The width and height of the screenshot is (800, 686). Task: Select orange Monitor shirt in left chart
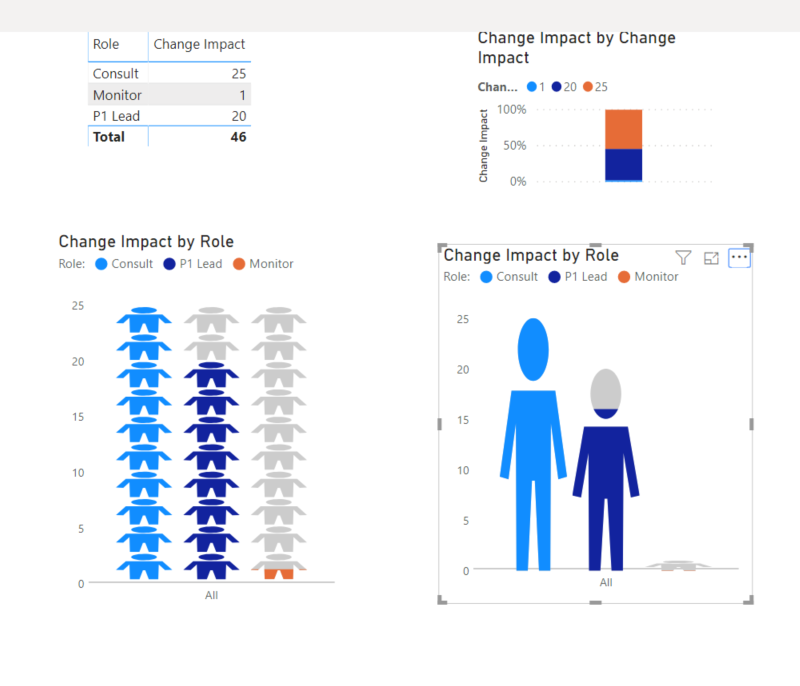pos(279,574)
